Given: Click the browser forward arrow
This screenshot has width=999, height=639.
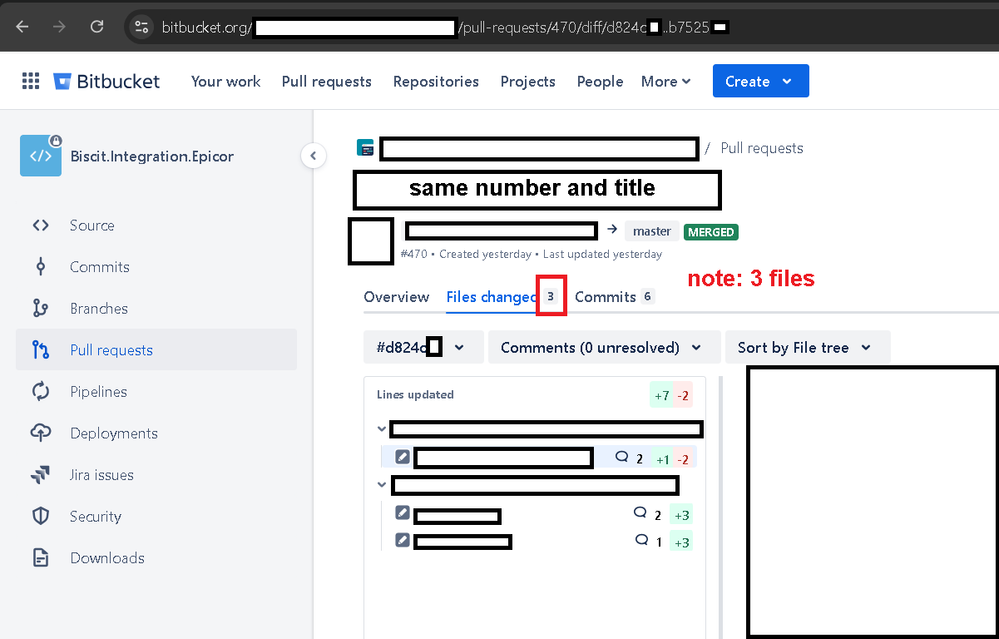Looking at the screenshot, I should point(59,27).
